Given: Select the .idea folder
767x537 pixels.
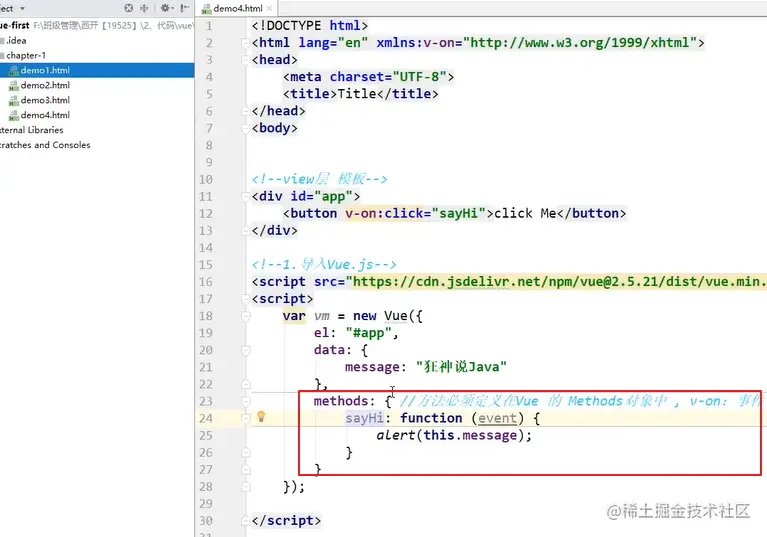Looking at the screenshot, I should click(x=16, y=41).
